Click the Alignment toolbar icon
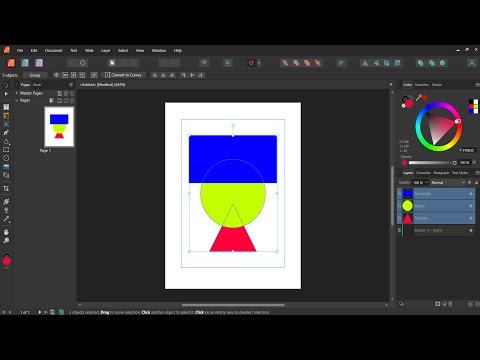 coord(341,63)
